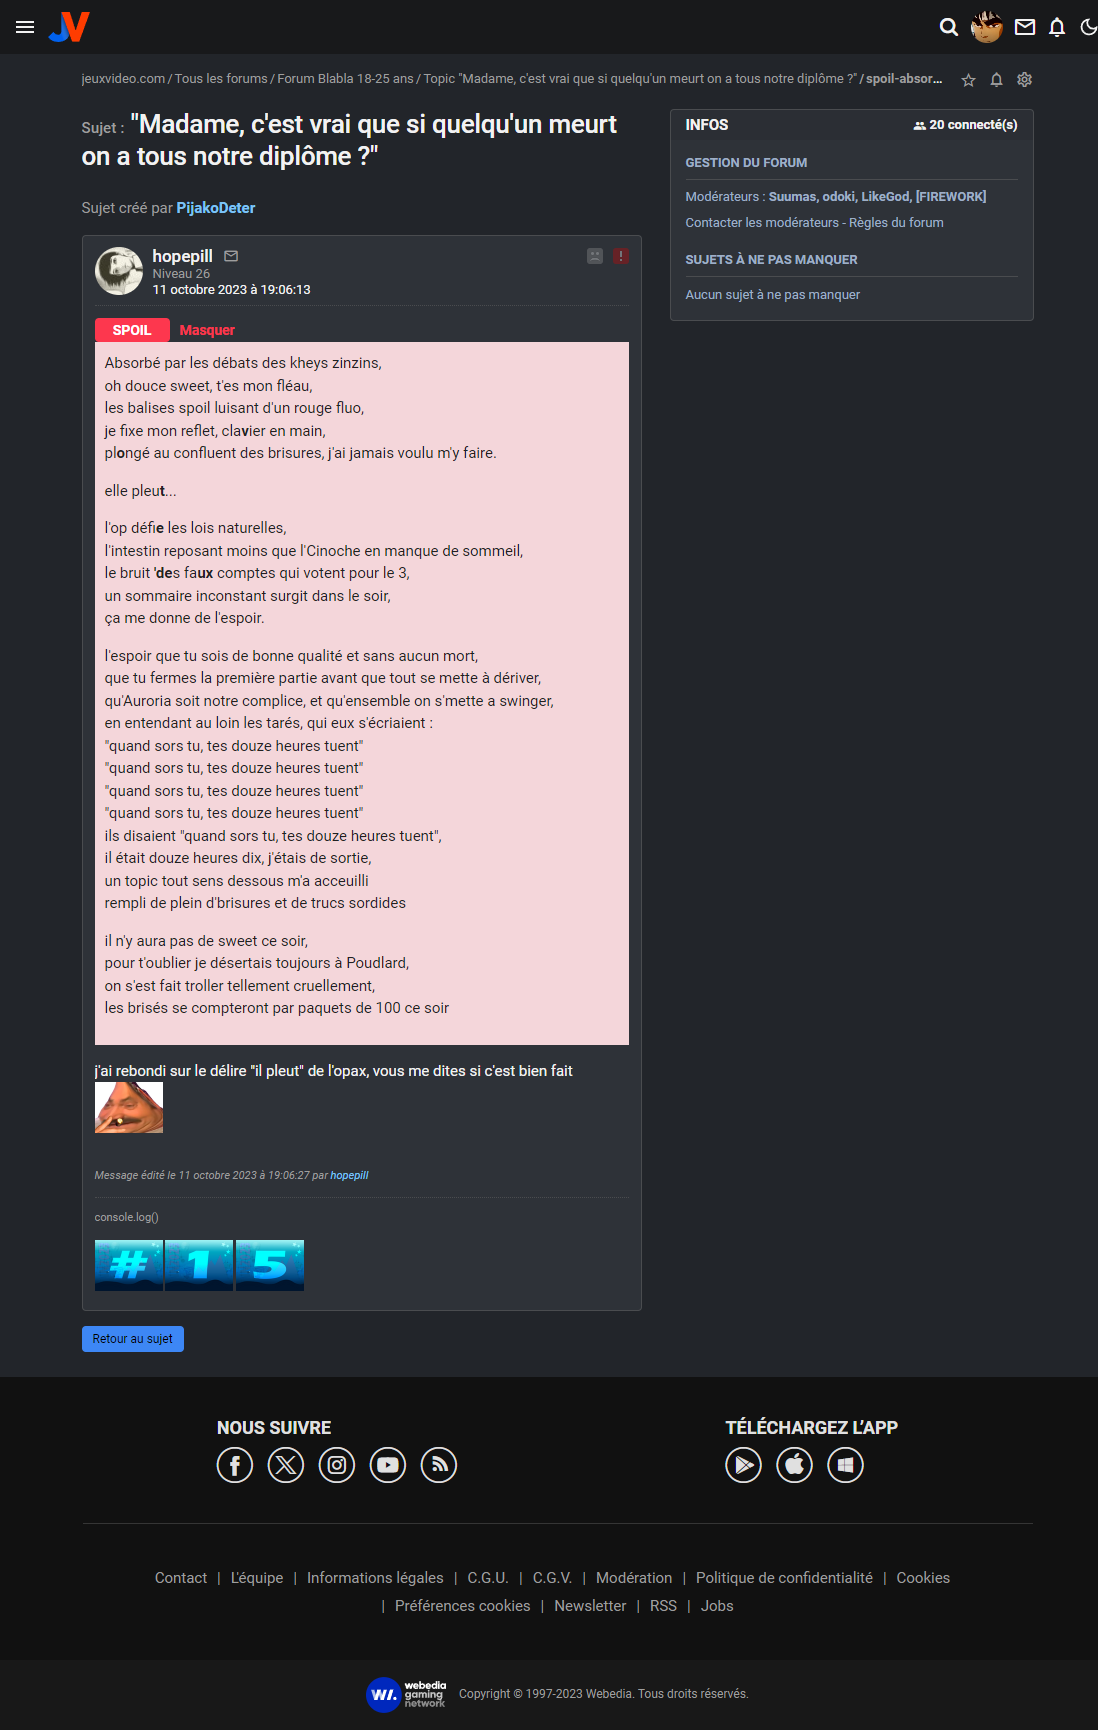Open the hamburger navigation menu

[25, 27]
